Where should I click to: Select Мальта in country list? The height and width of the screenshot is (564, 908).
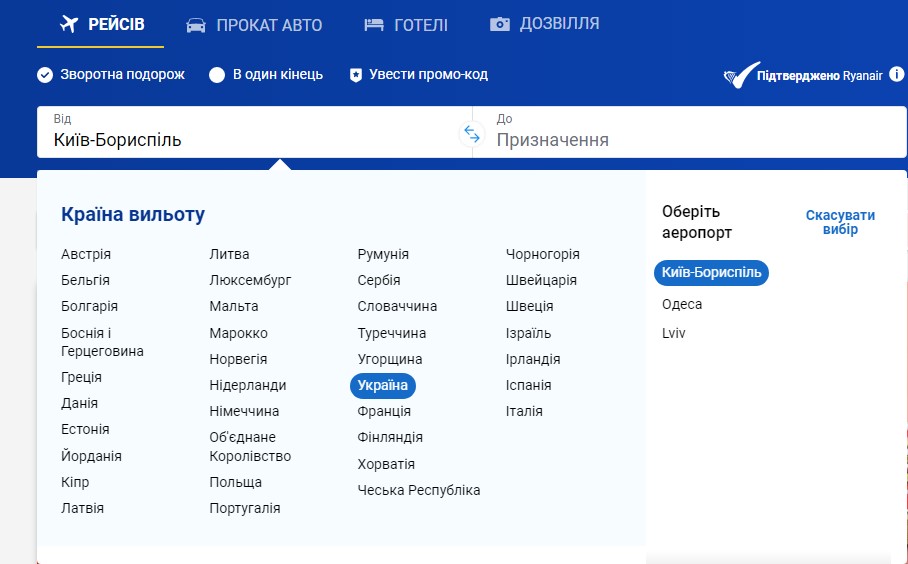(x=234, y=306)
